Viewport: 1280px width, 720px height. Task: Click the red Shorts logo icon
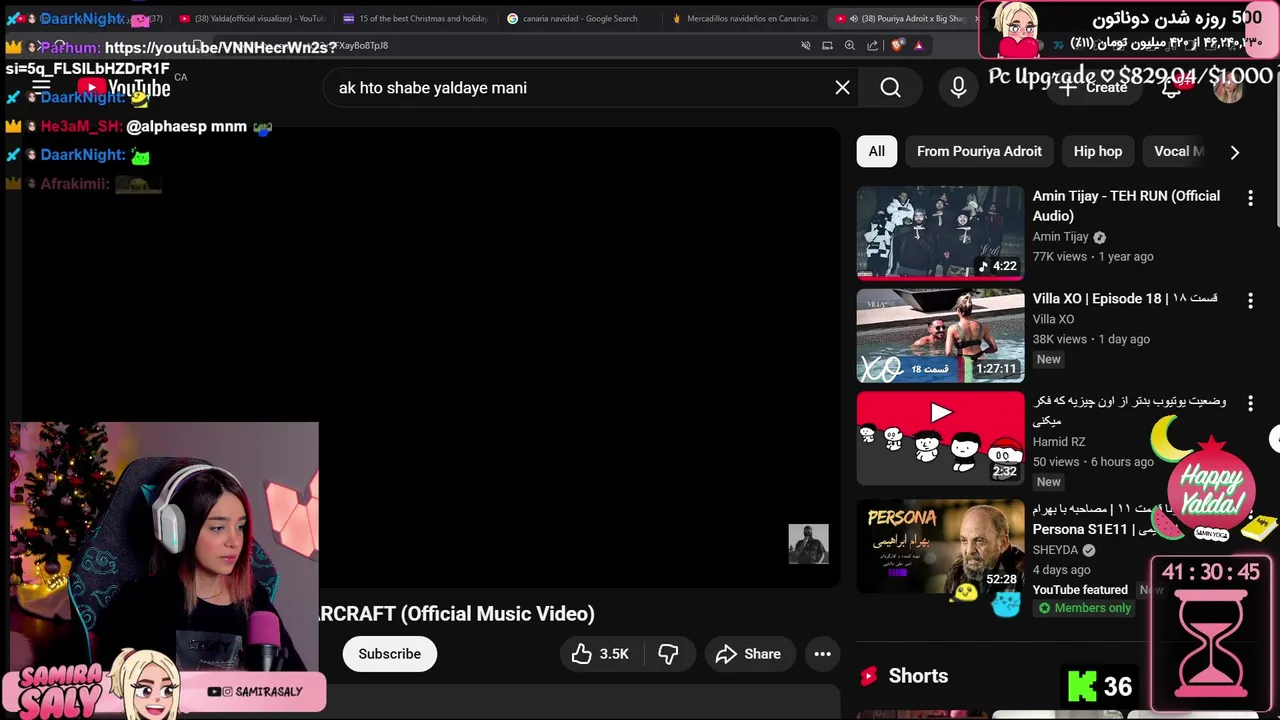868,676
